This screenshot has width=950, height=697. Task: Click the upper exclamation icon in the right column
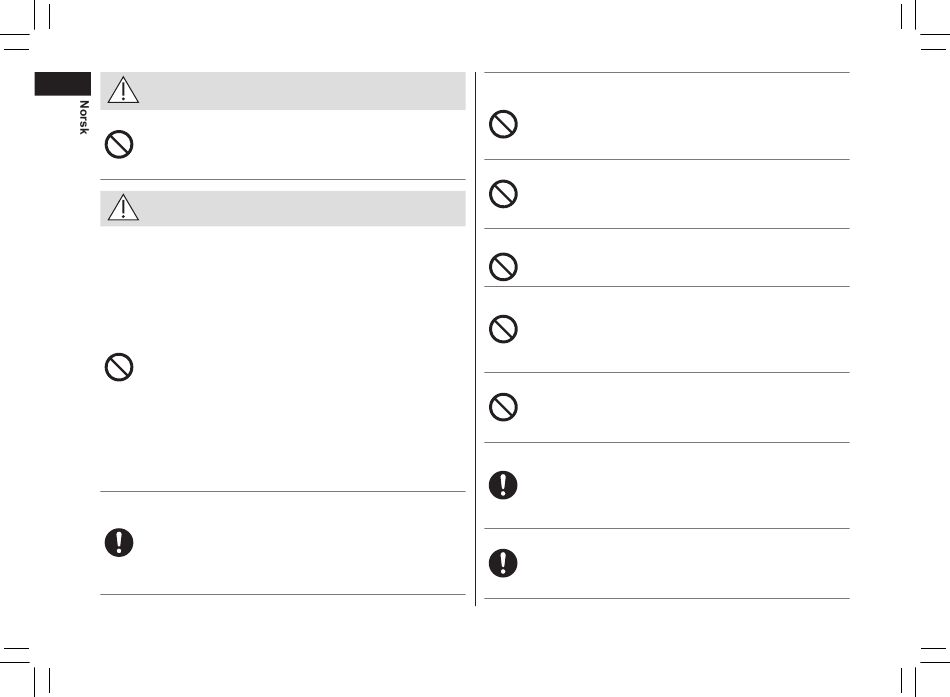coord(503,485)
